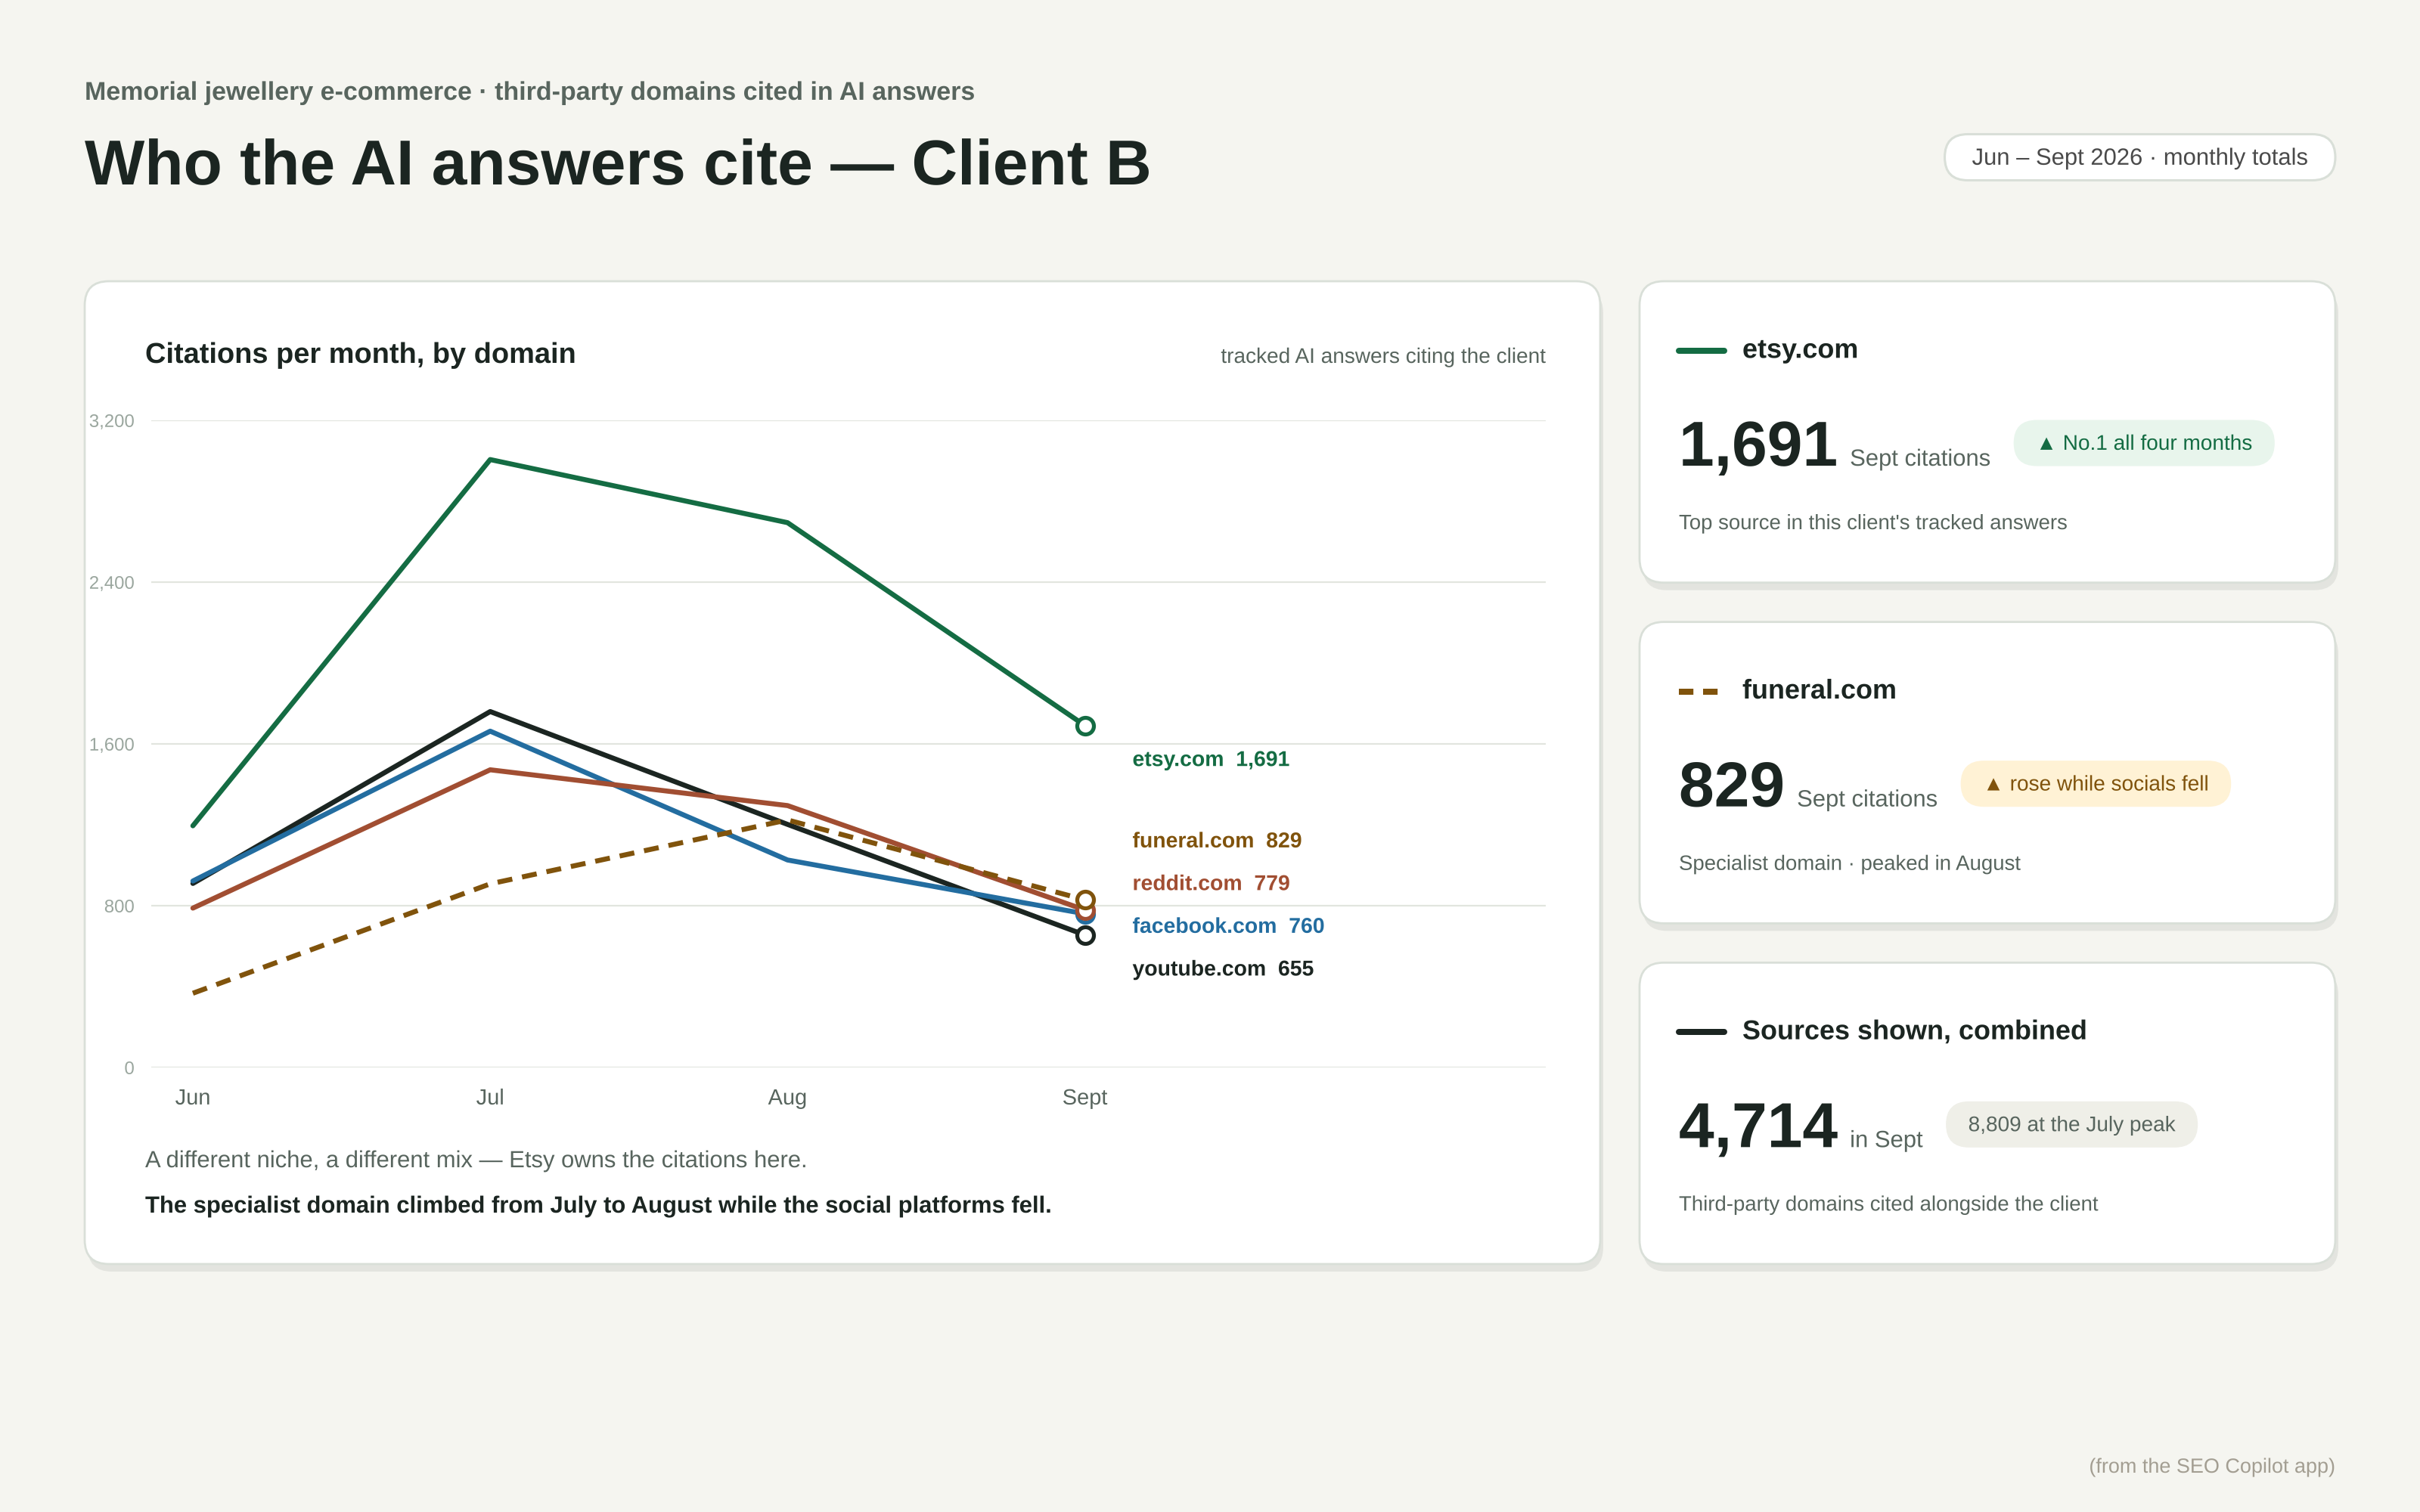The width and height of the screenshot is (2420, 1512).
Task: Click the '3,200' y-axis label
Action: coord(112,421)
